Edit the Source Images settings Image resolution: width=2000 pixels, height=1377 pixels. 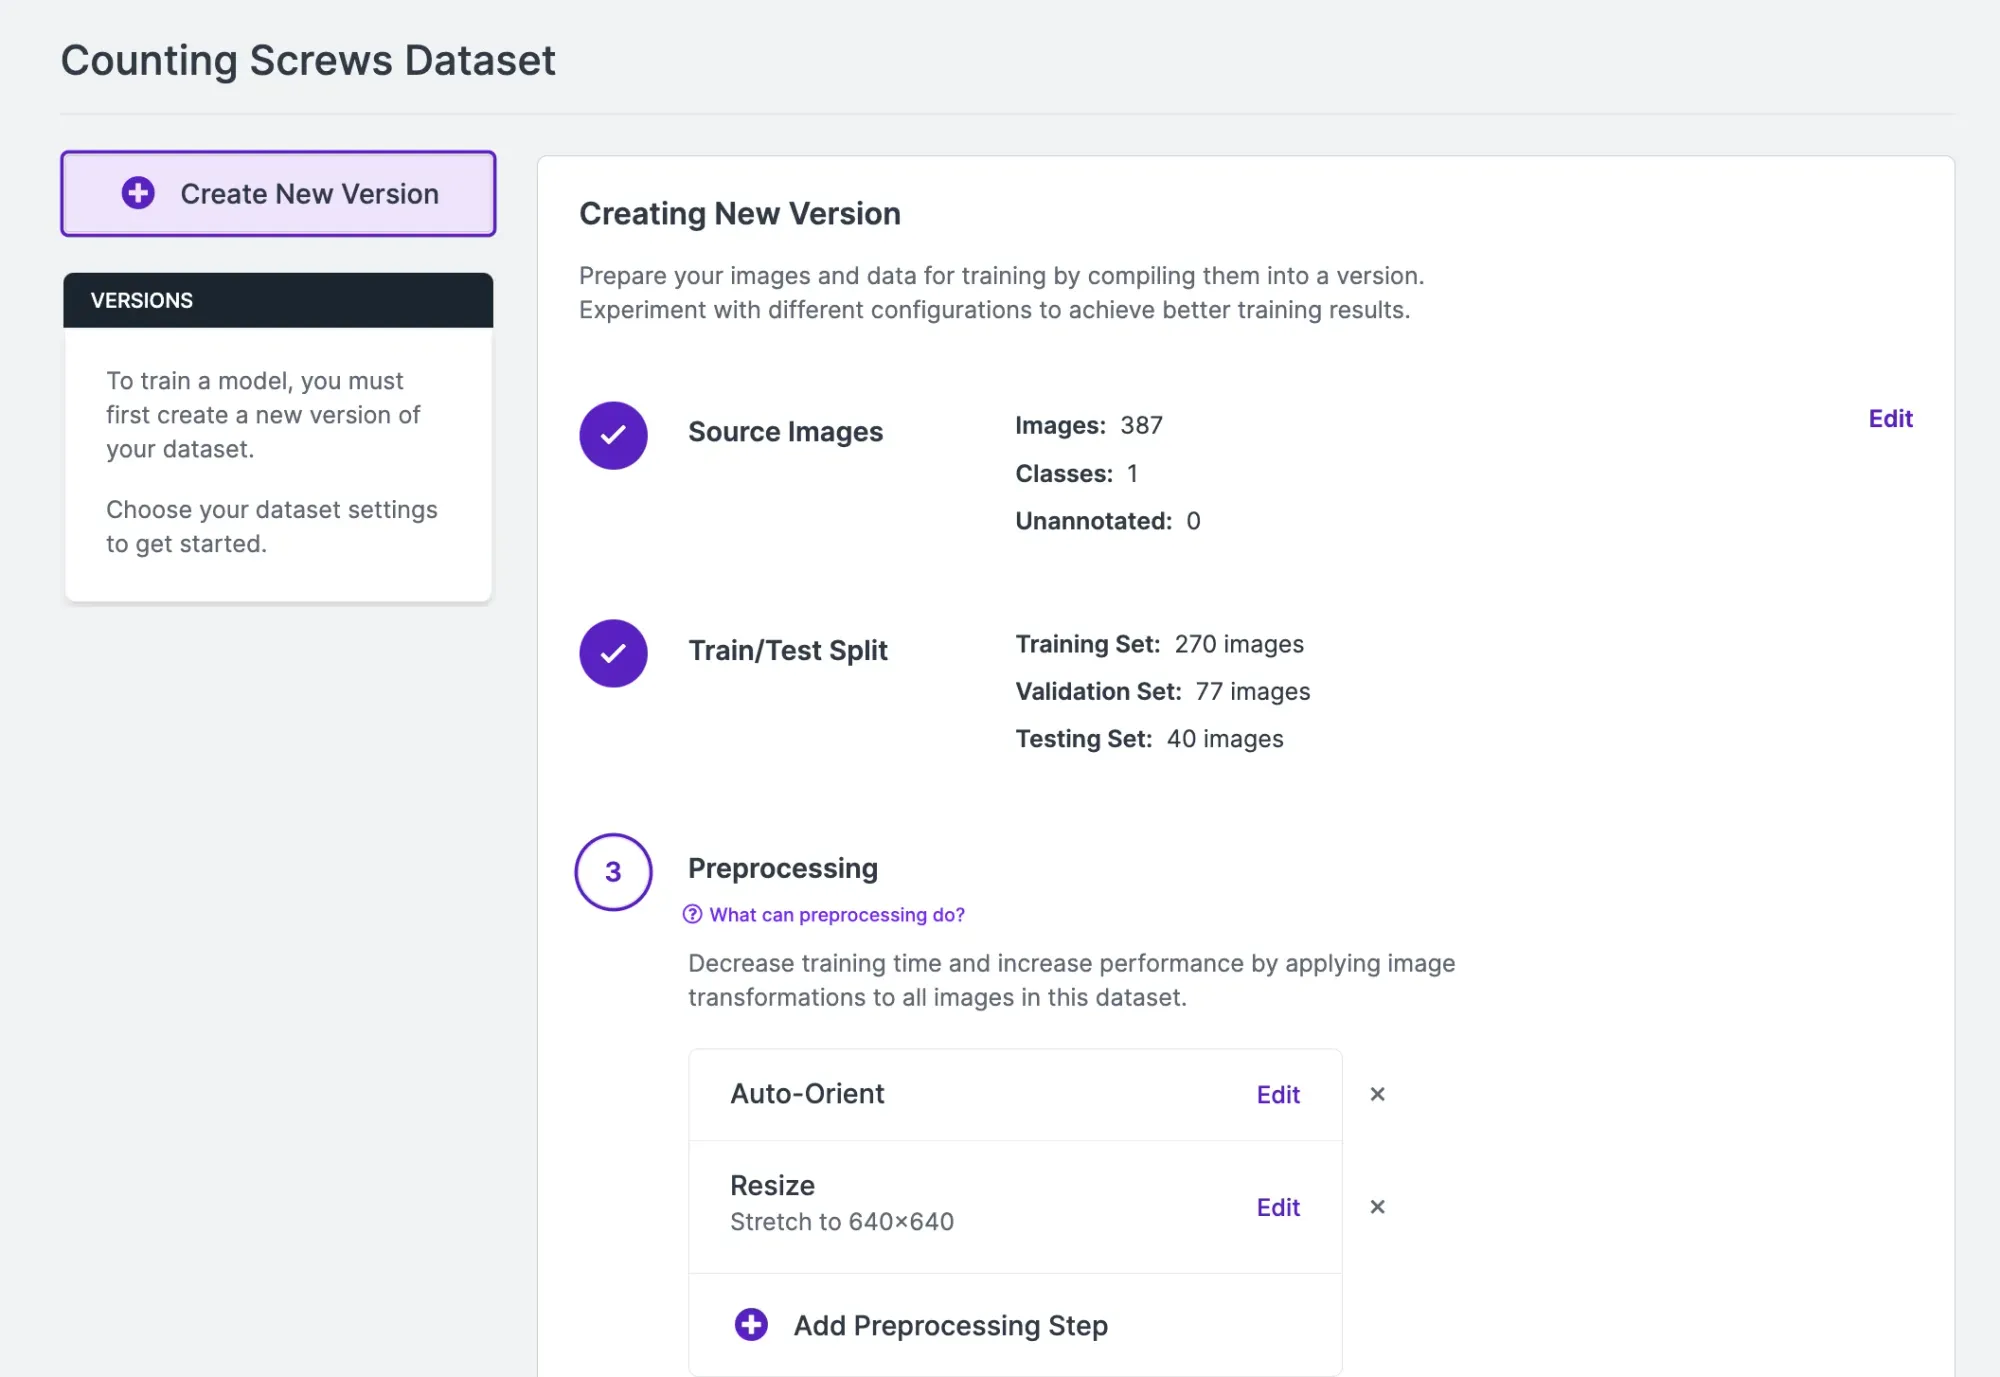click(x=1889, y=418)
